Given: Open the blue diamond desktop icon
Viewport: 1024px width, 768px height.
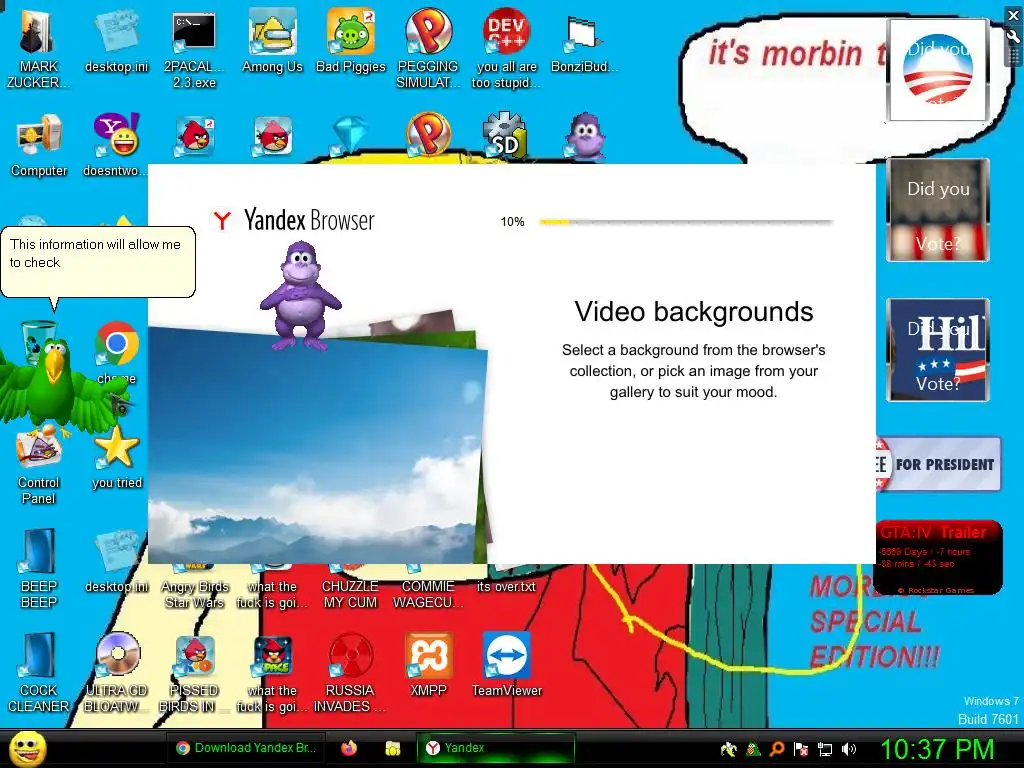Looking at the screenshot, I should pyautogui.click(x=350, y=136).
